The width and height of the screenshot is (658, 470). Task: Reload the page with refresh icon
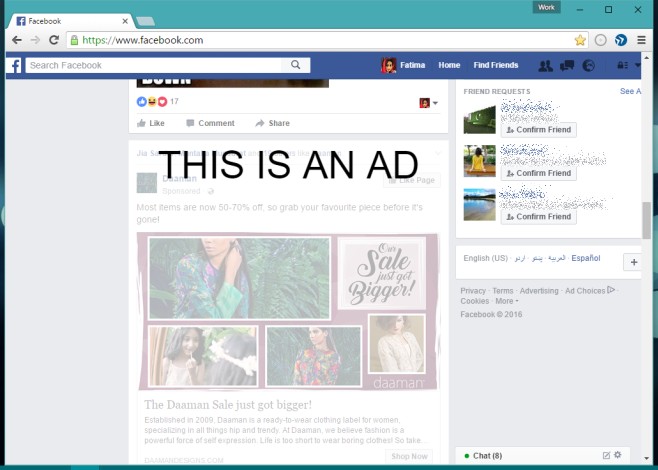(x=54, y=40)
